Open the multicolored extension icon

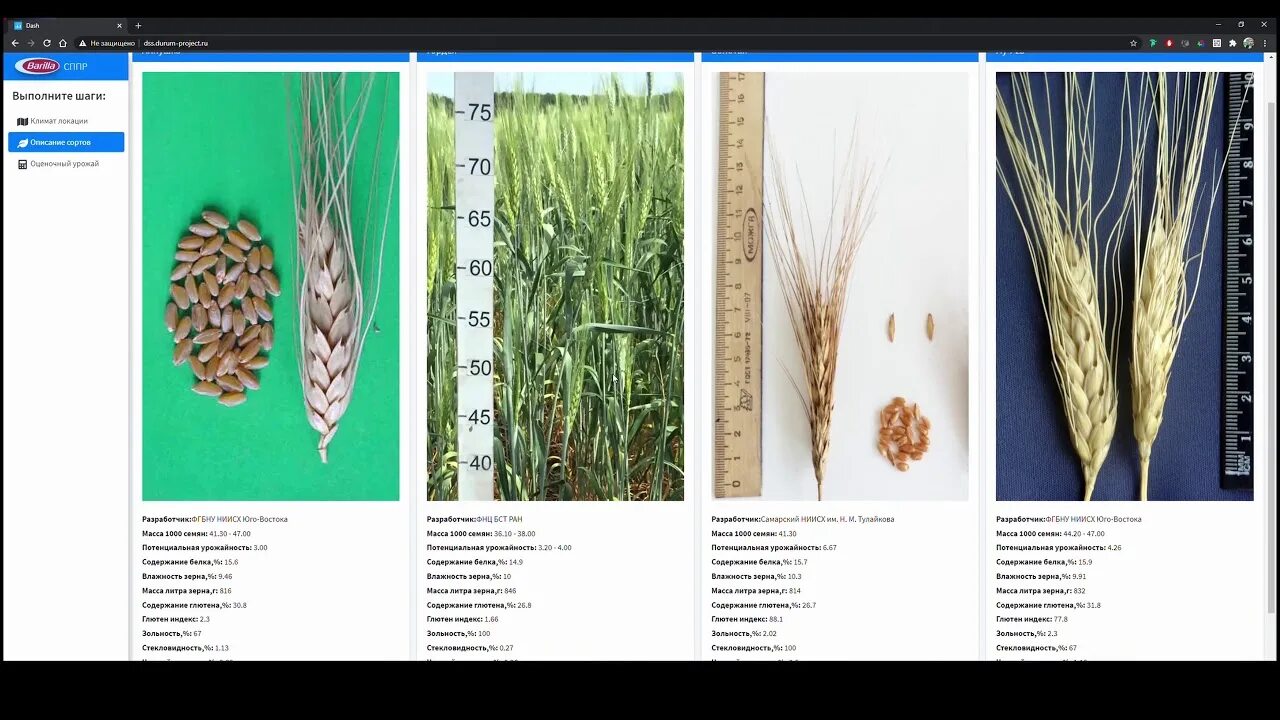tap(1201, 43)
